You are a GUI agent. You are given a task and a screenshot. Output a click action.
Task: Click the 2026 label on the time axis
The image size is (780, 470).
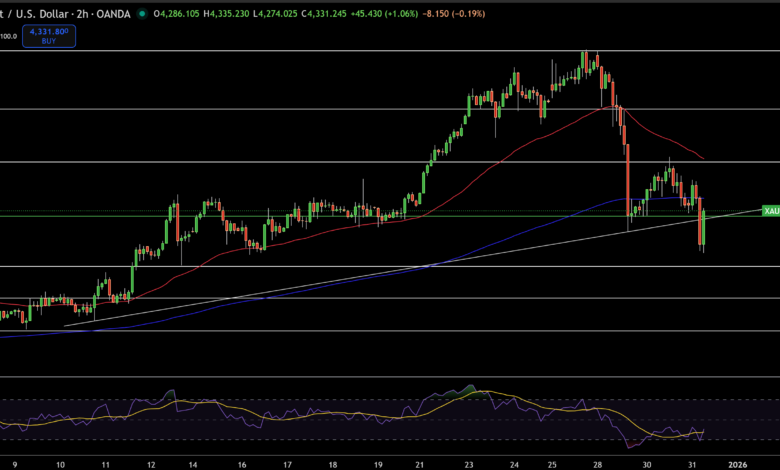pos(738,465)
